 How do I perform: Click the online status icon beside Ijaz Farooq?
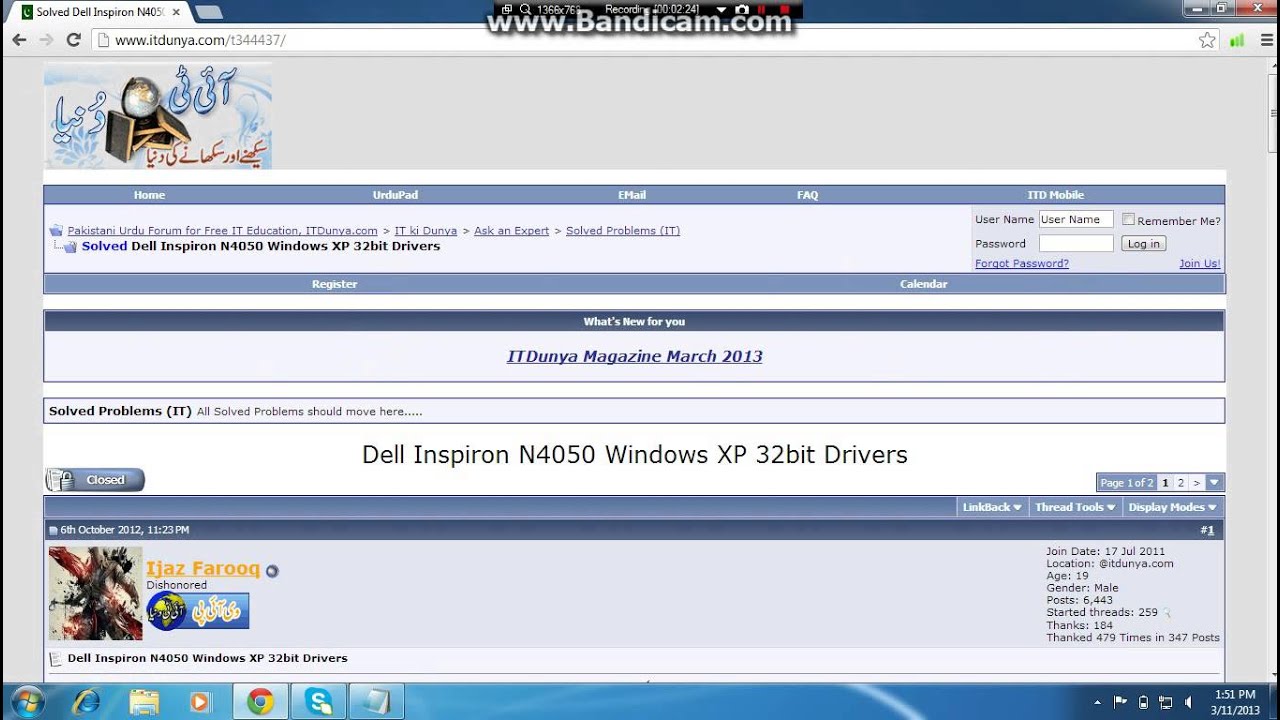coord(272,571)
